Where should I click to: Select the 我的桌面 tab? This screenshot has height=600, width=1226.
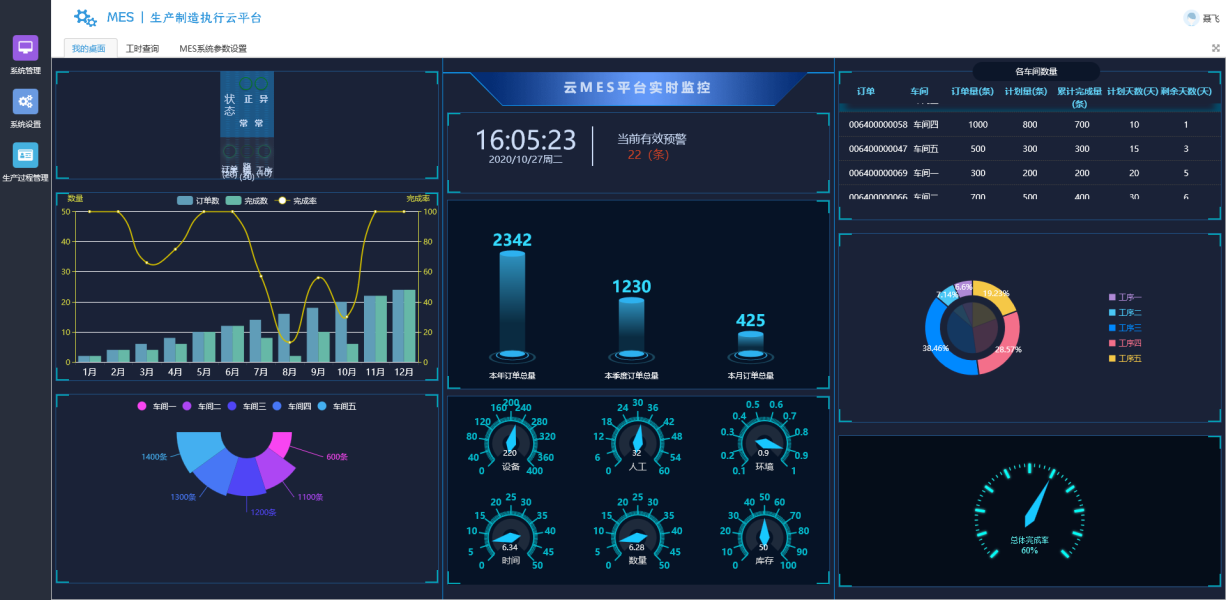click(x=89, y=48)
